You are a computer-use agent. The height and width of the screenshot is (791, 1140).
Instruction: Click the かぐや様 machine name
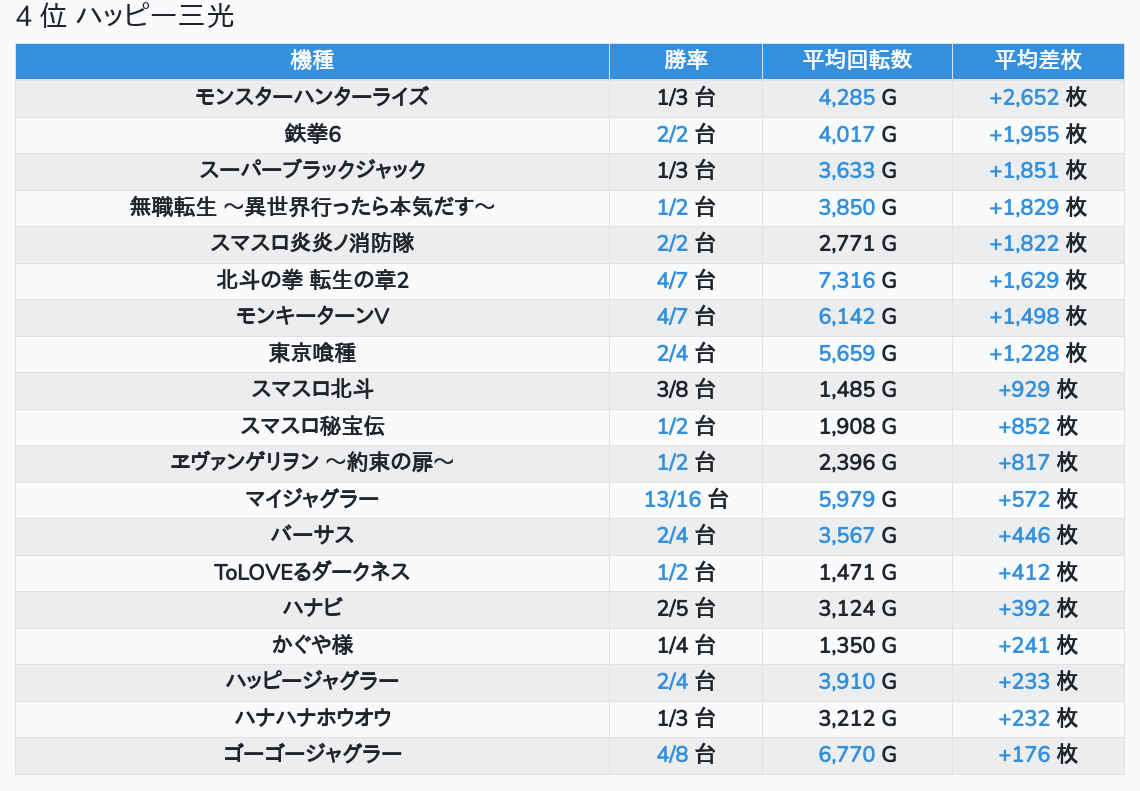[312, 645]
